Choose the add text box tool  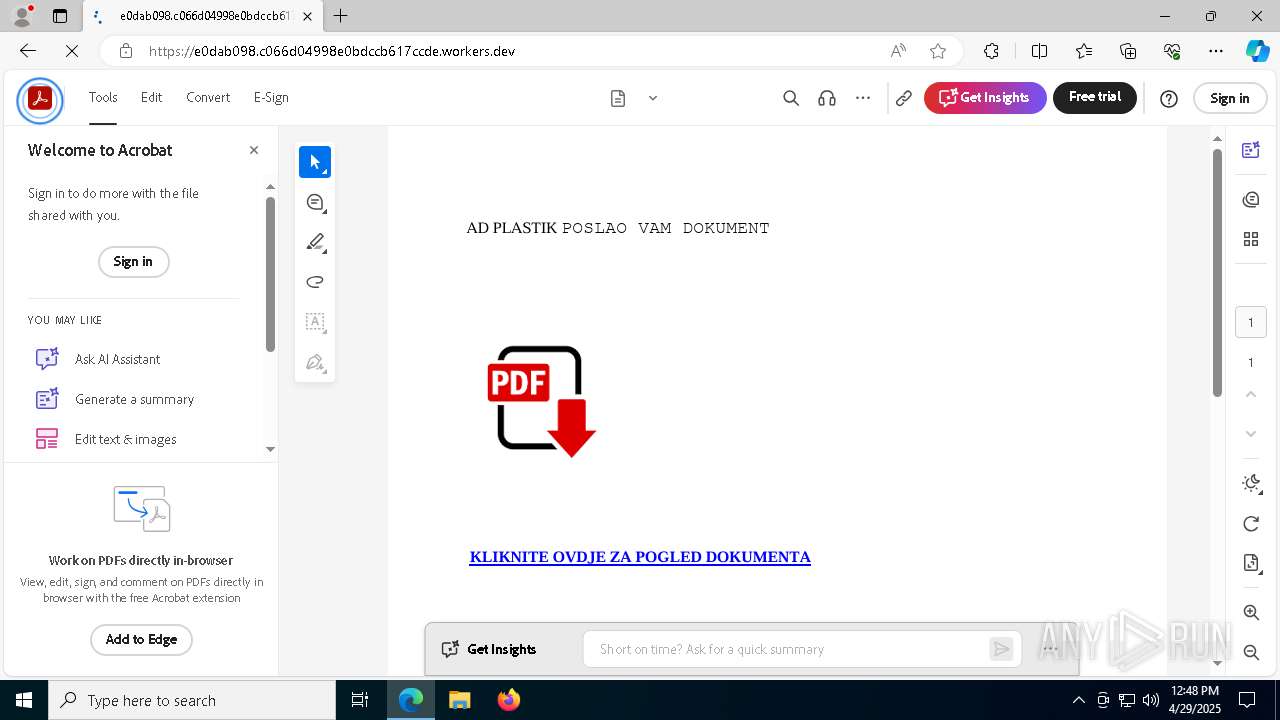[315, 322]
